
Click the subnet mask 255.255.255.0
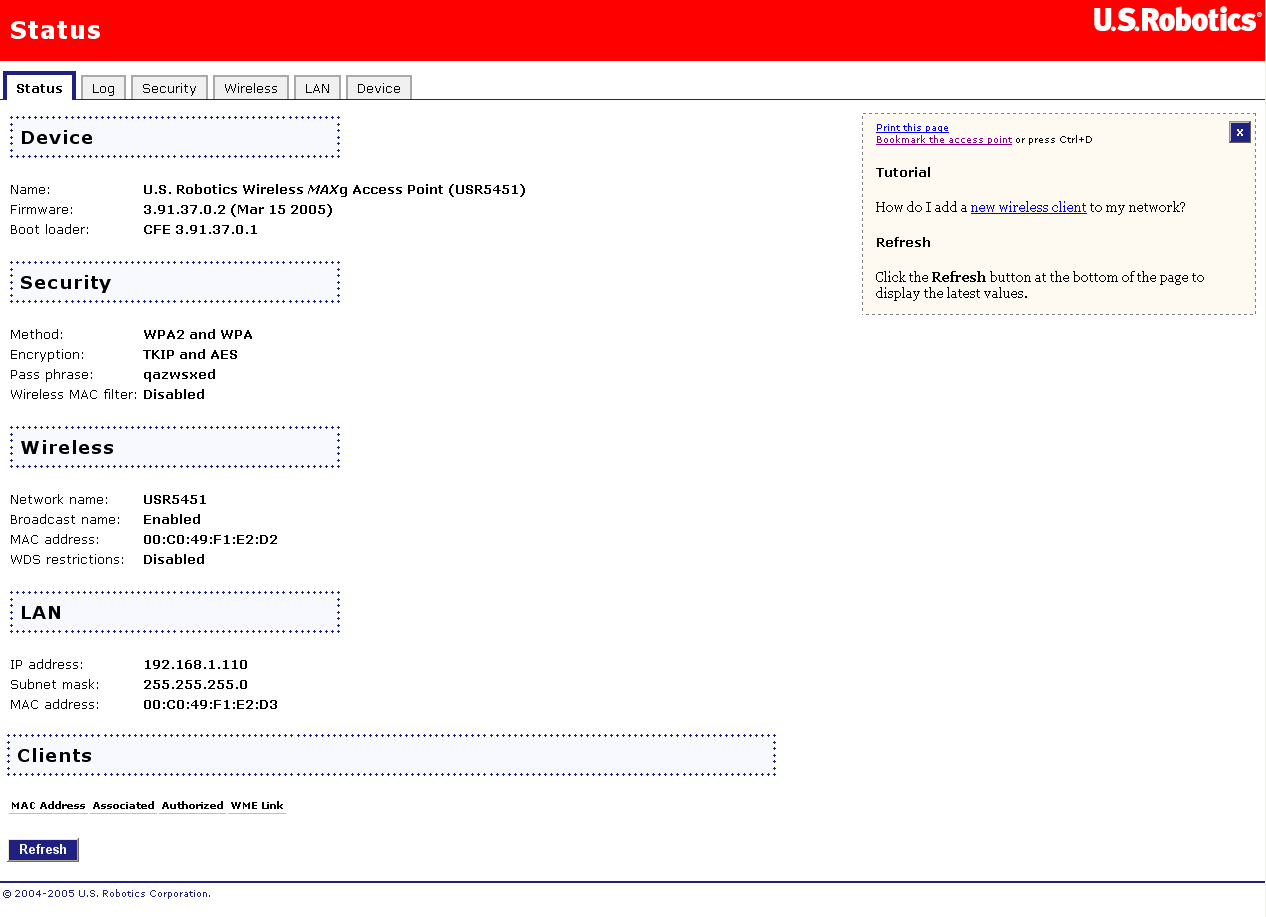196,685
